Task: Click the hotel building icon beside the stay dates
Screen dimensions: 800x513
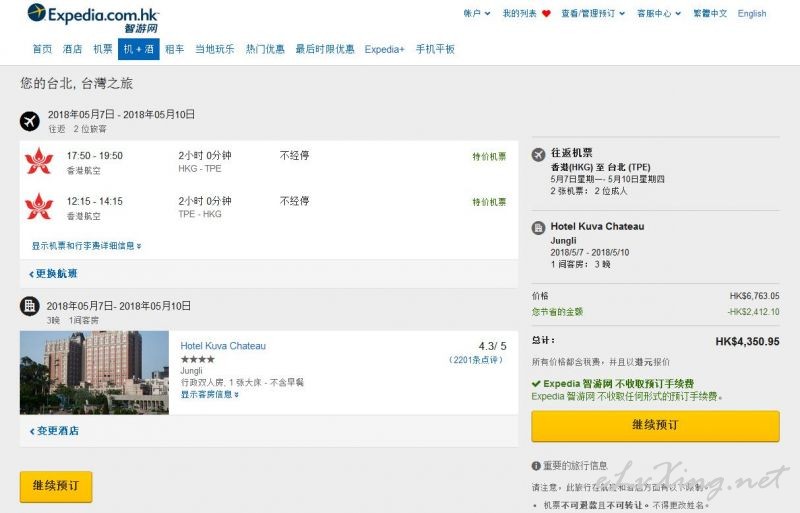Action: (30, 306)
